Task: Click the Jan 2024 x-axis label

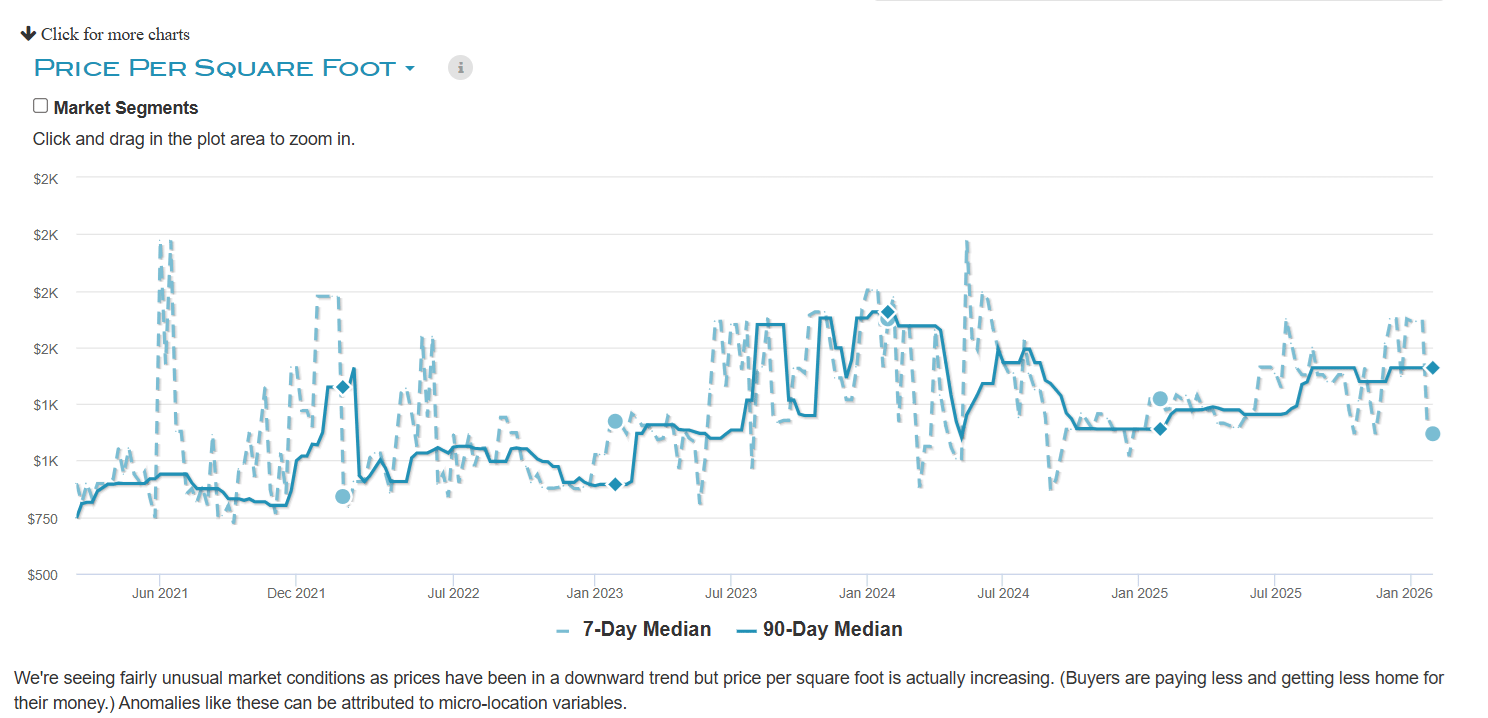Action: click(x=866, y=593)
